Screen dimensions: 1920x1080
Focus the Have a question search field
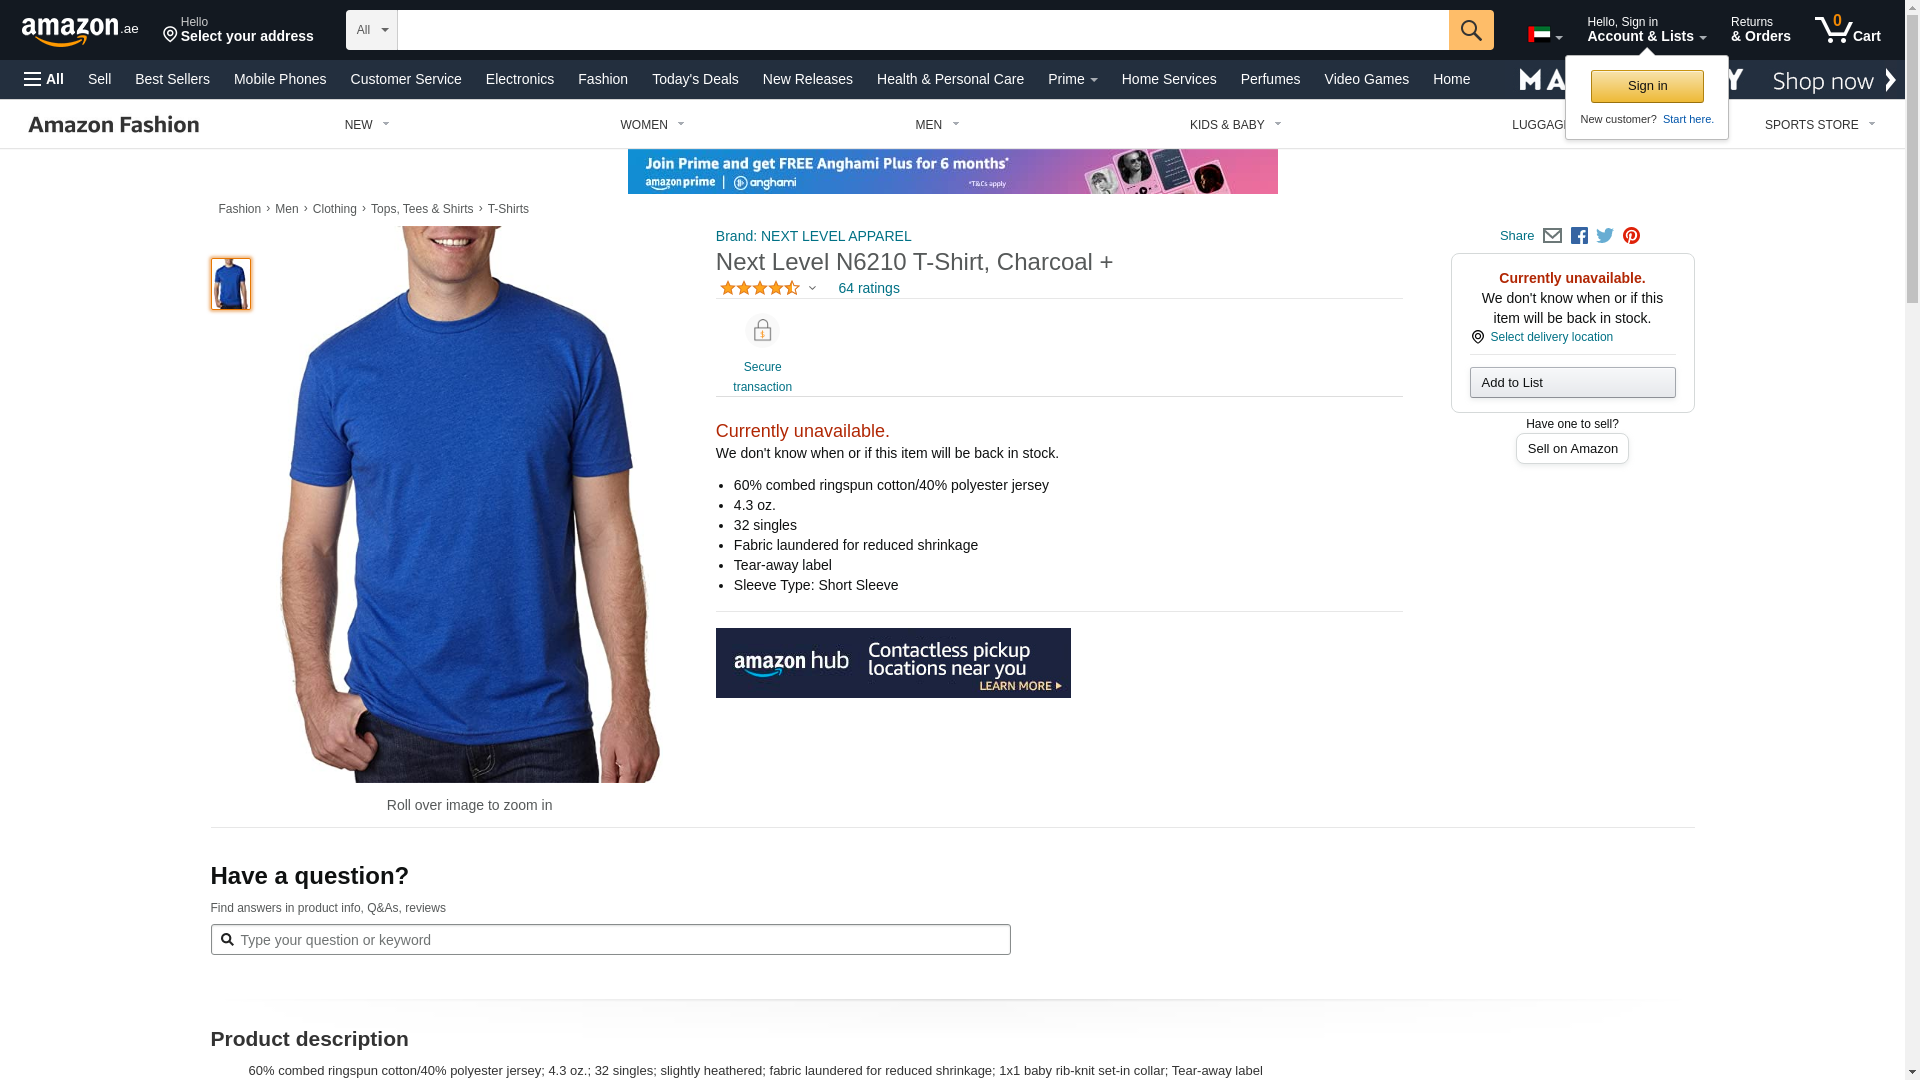point(610,940)
